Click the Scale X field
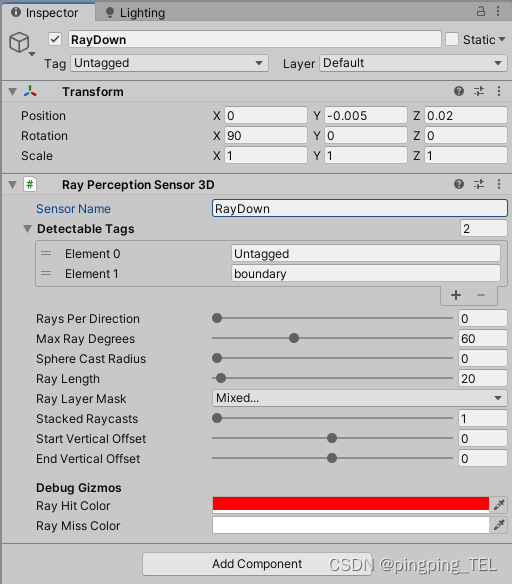 click(x=266, y=156)
